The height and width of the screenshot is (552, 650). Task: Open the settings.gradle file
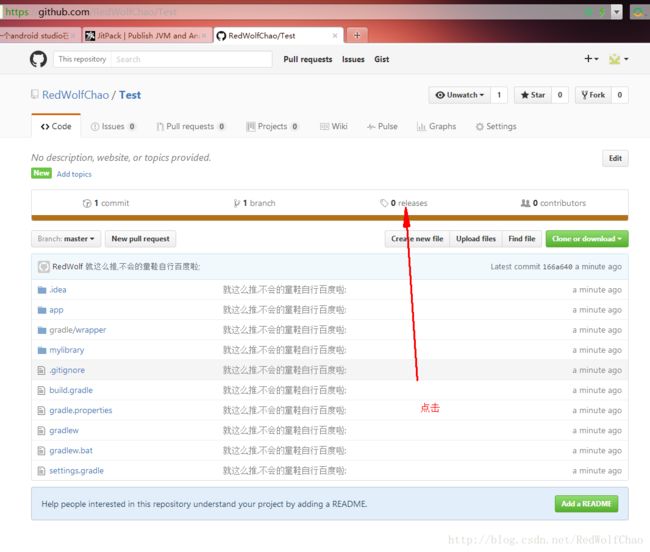click(76, 471)
